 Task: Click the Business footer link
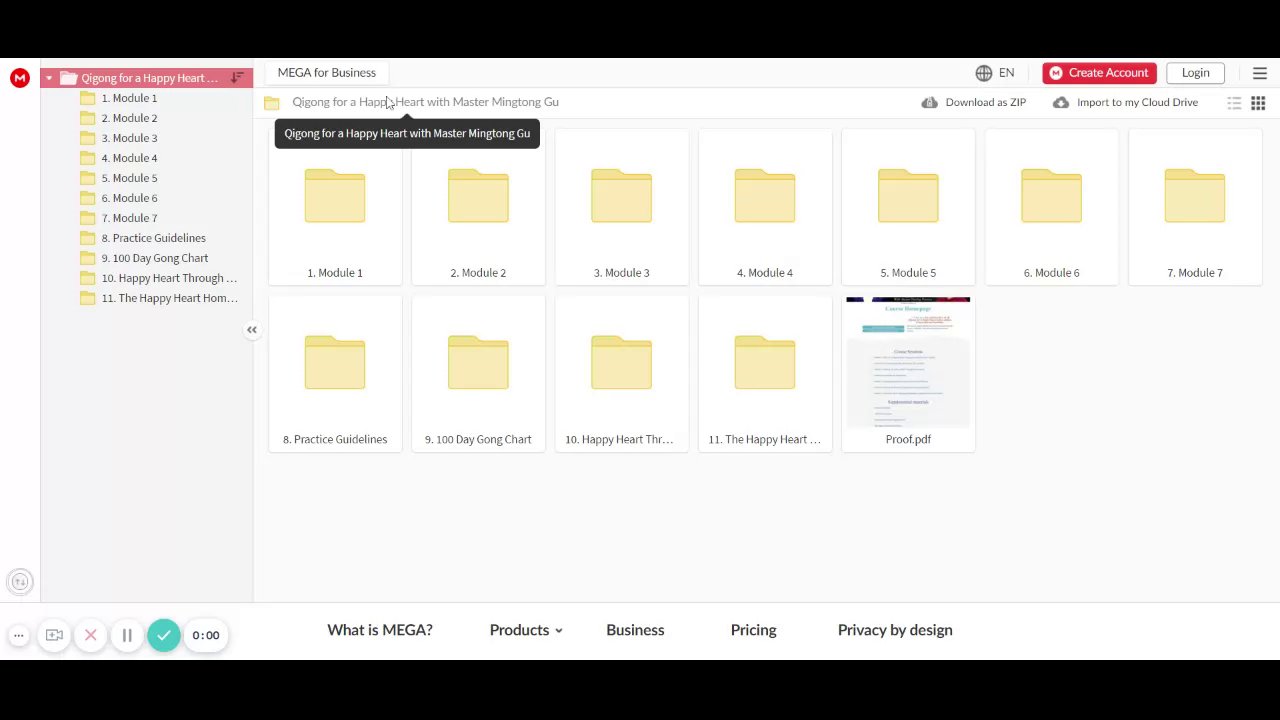pos(635,630)
